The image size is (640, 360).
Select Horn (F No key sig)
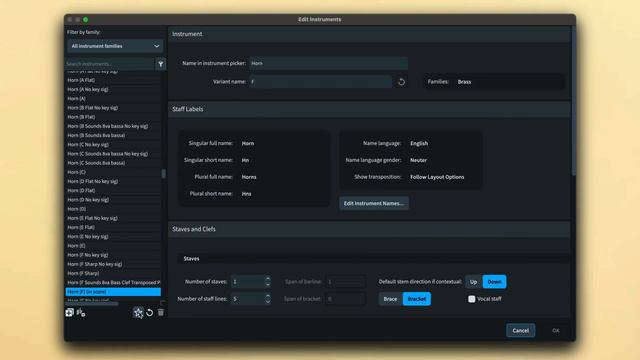click(x=113, y=255)
